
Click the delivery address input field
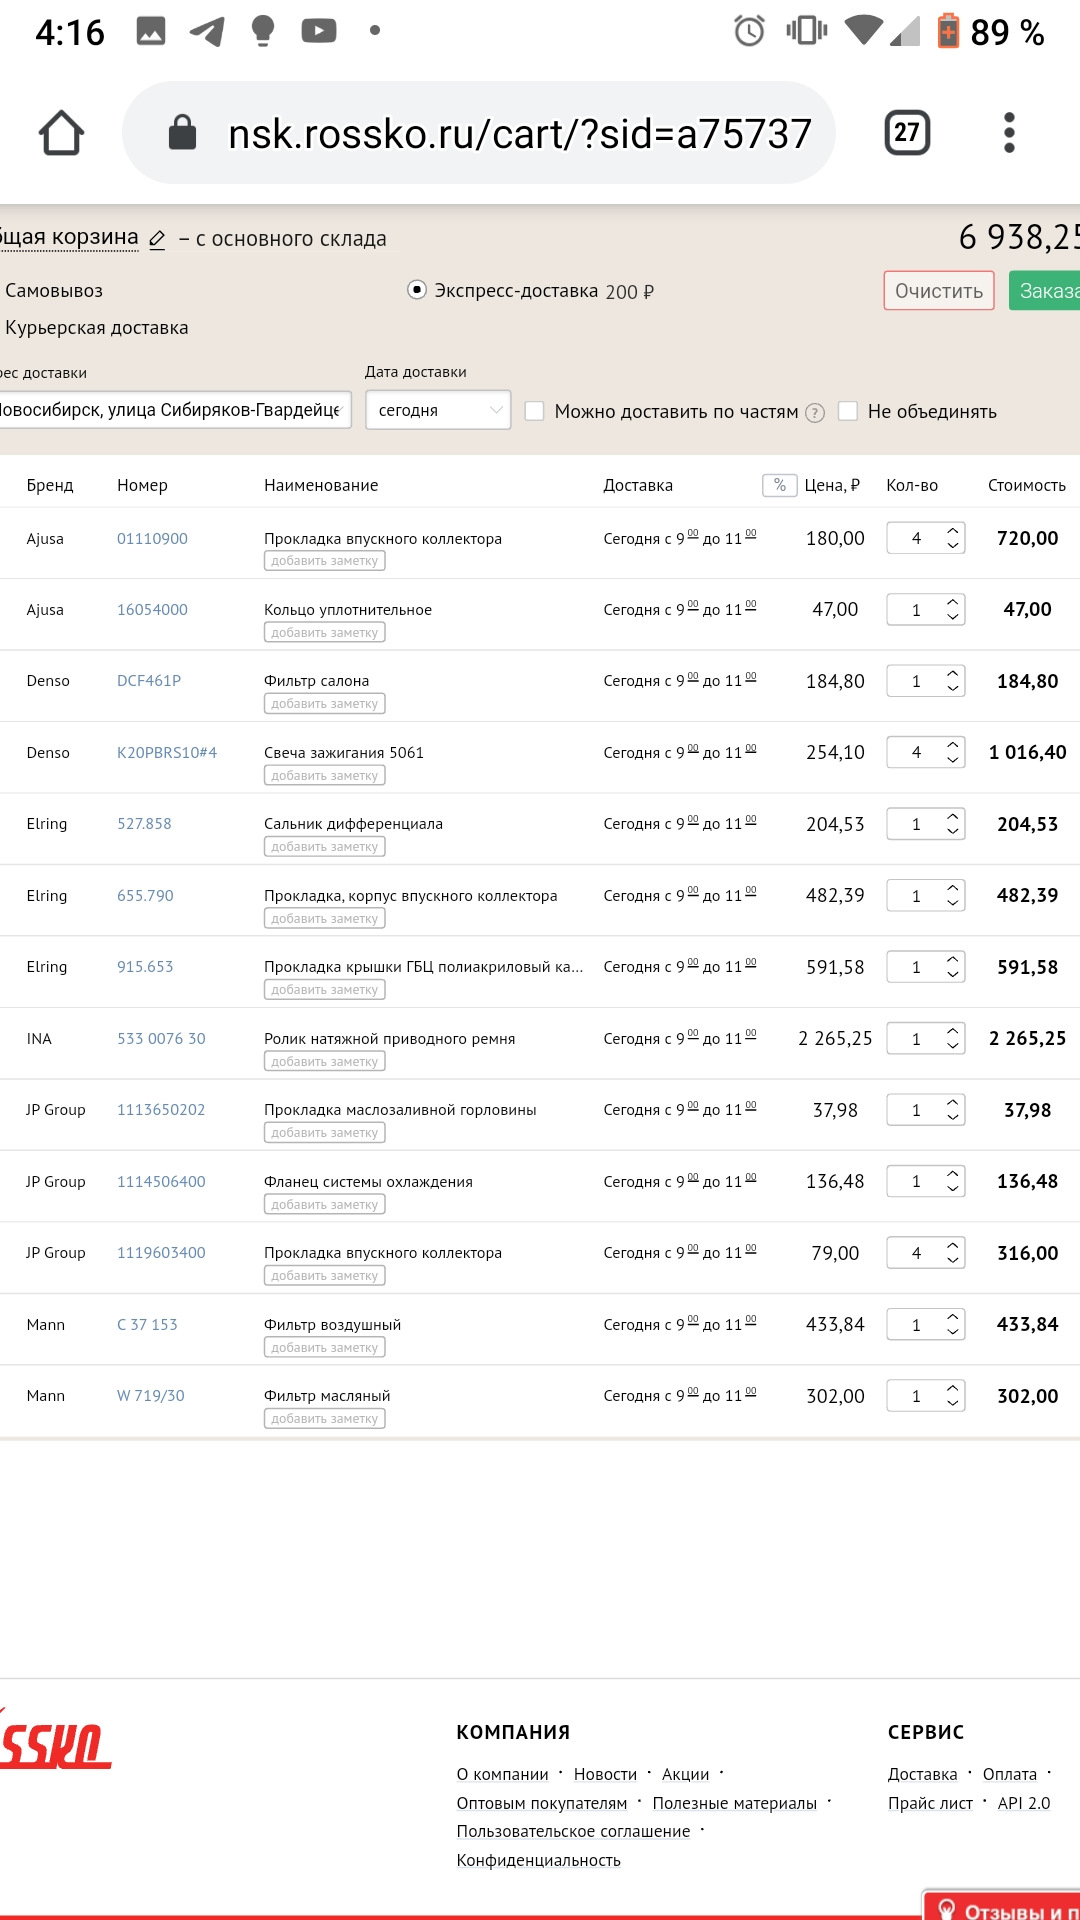[172, 410]
